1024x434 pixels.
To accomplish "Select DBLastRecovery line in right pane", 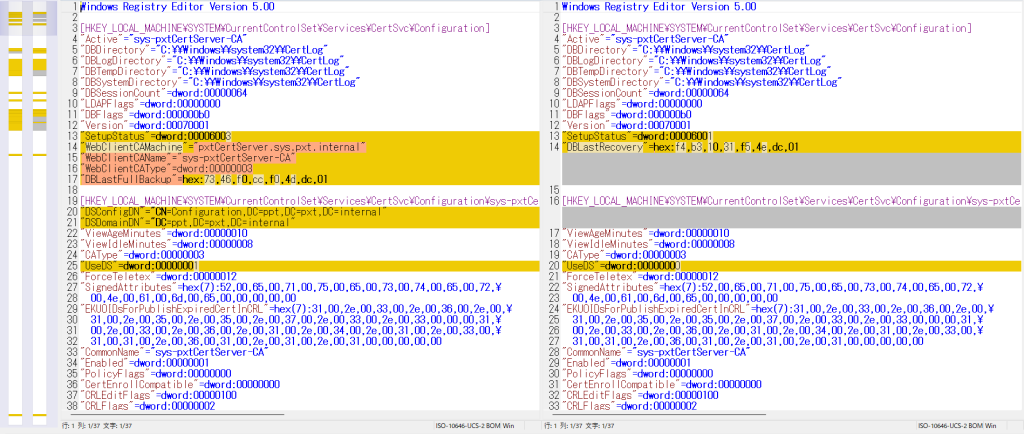I will 680,147.
